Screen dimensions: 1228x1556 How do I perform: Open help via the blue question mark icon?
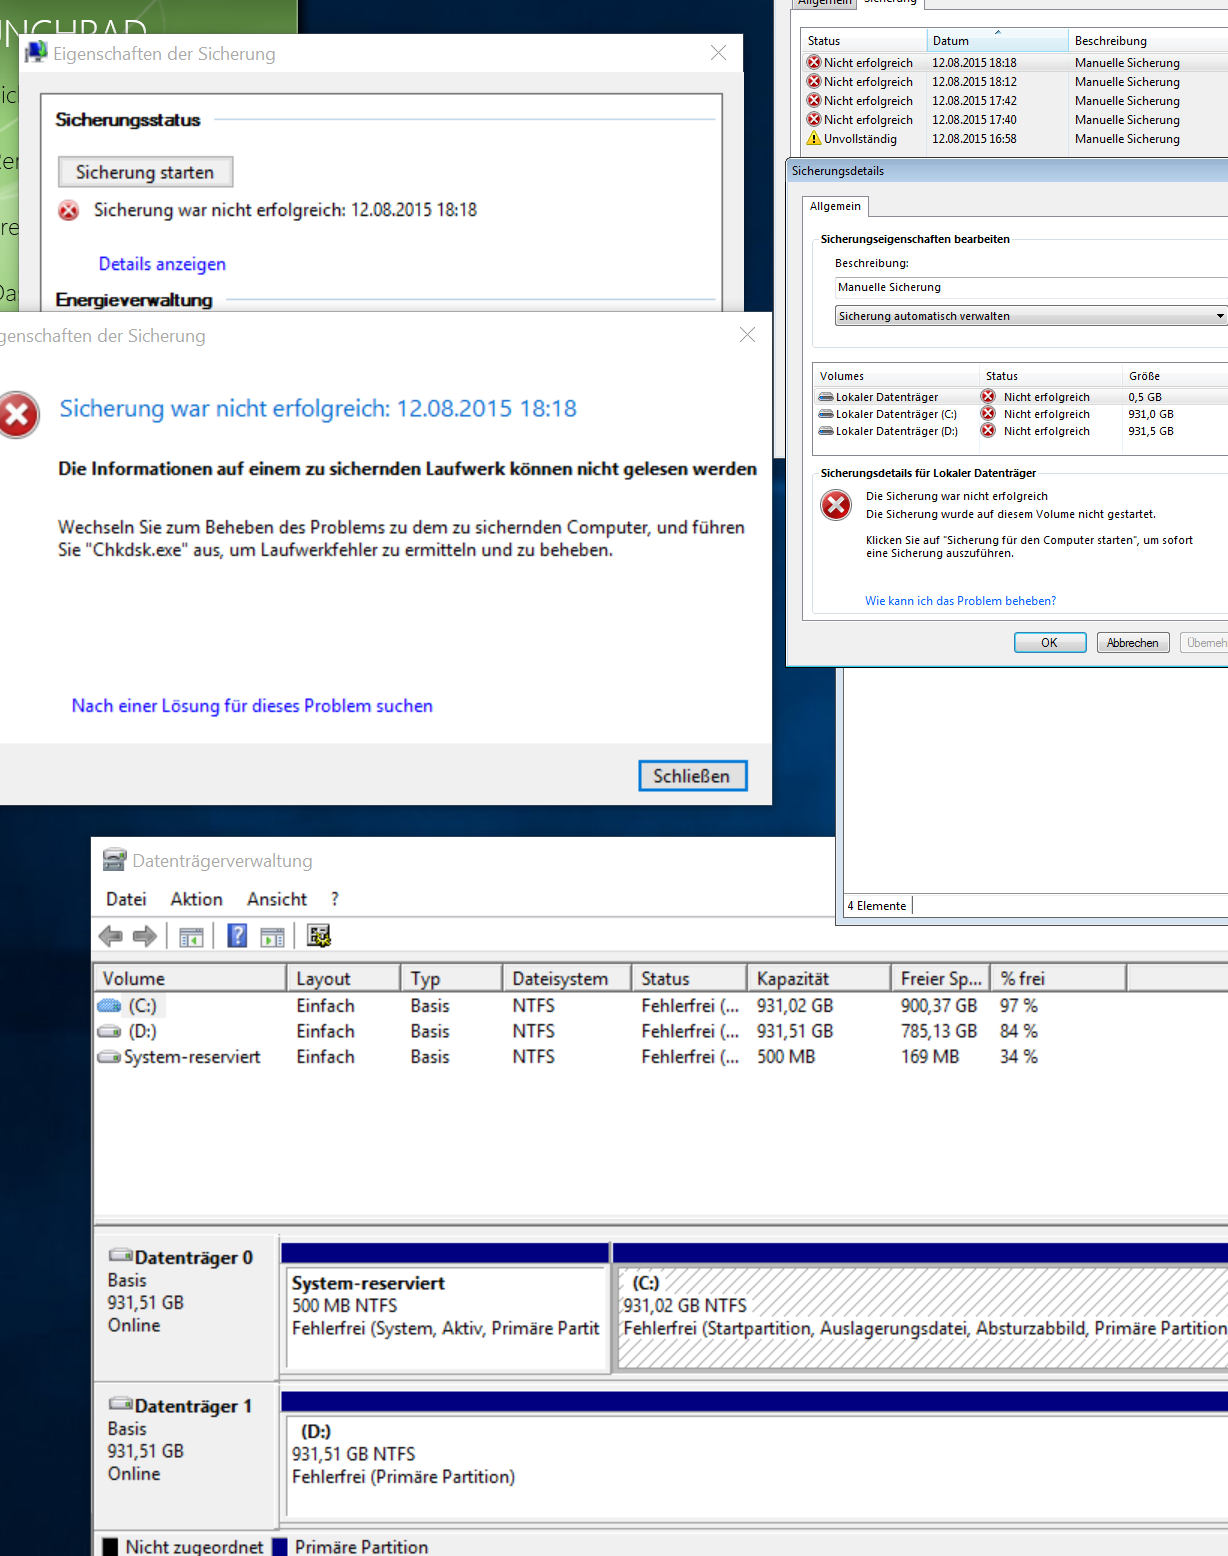(237, 935)
